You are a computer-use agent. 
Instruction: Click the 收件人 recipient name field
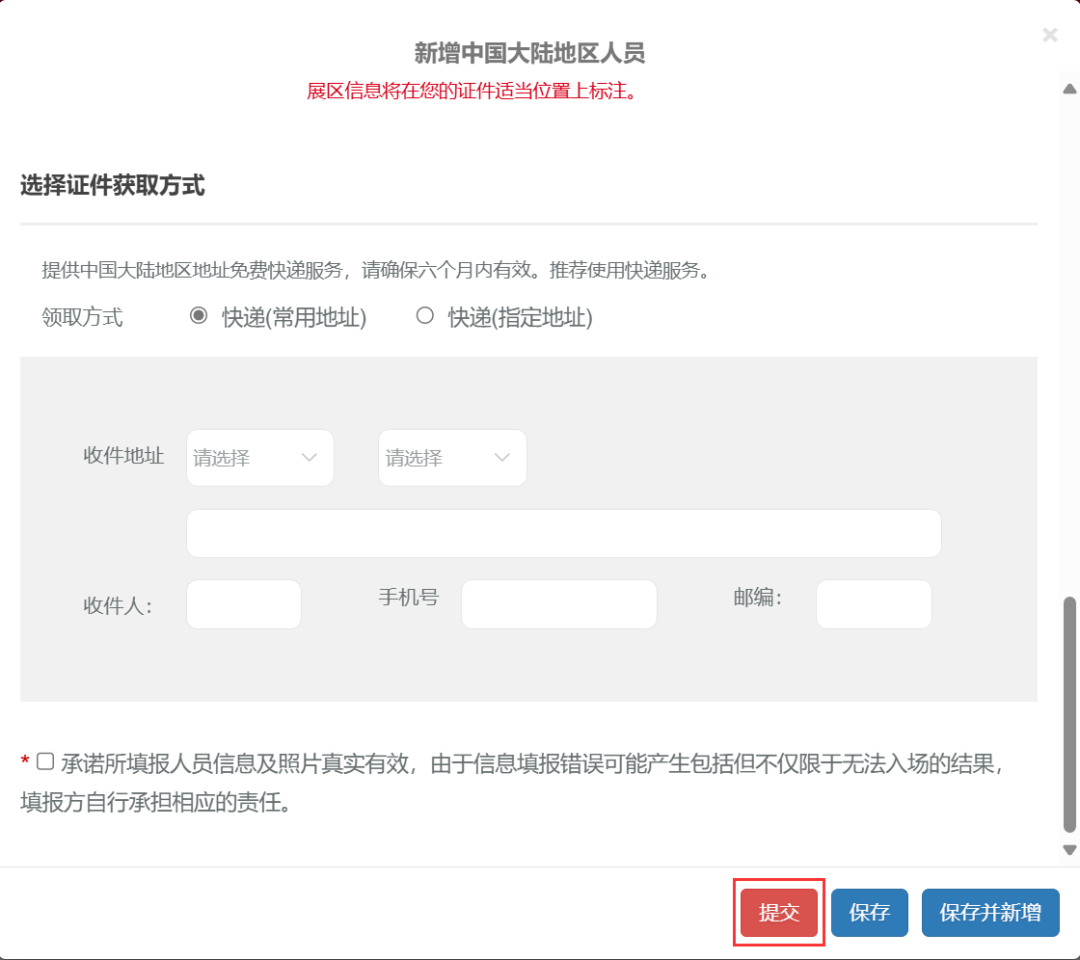coord(243,604)
